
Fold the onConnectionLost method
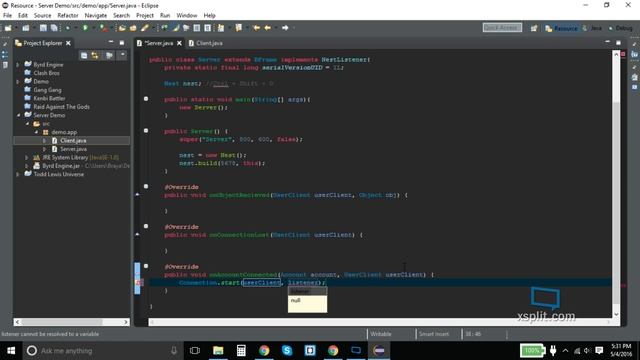click(x=146, y=226)
